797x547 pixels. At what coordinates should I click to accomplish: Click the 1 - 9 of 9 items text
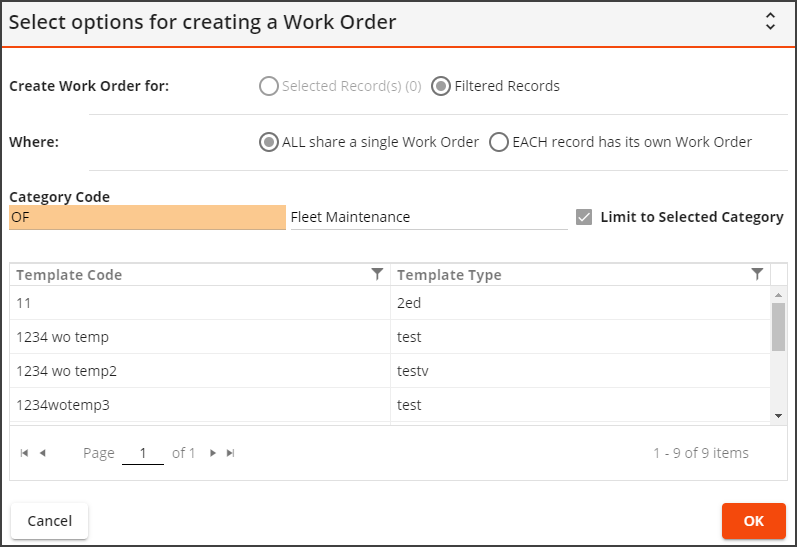pos(701,453)
